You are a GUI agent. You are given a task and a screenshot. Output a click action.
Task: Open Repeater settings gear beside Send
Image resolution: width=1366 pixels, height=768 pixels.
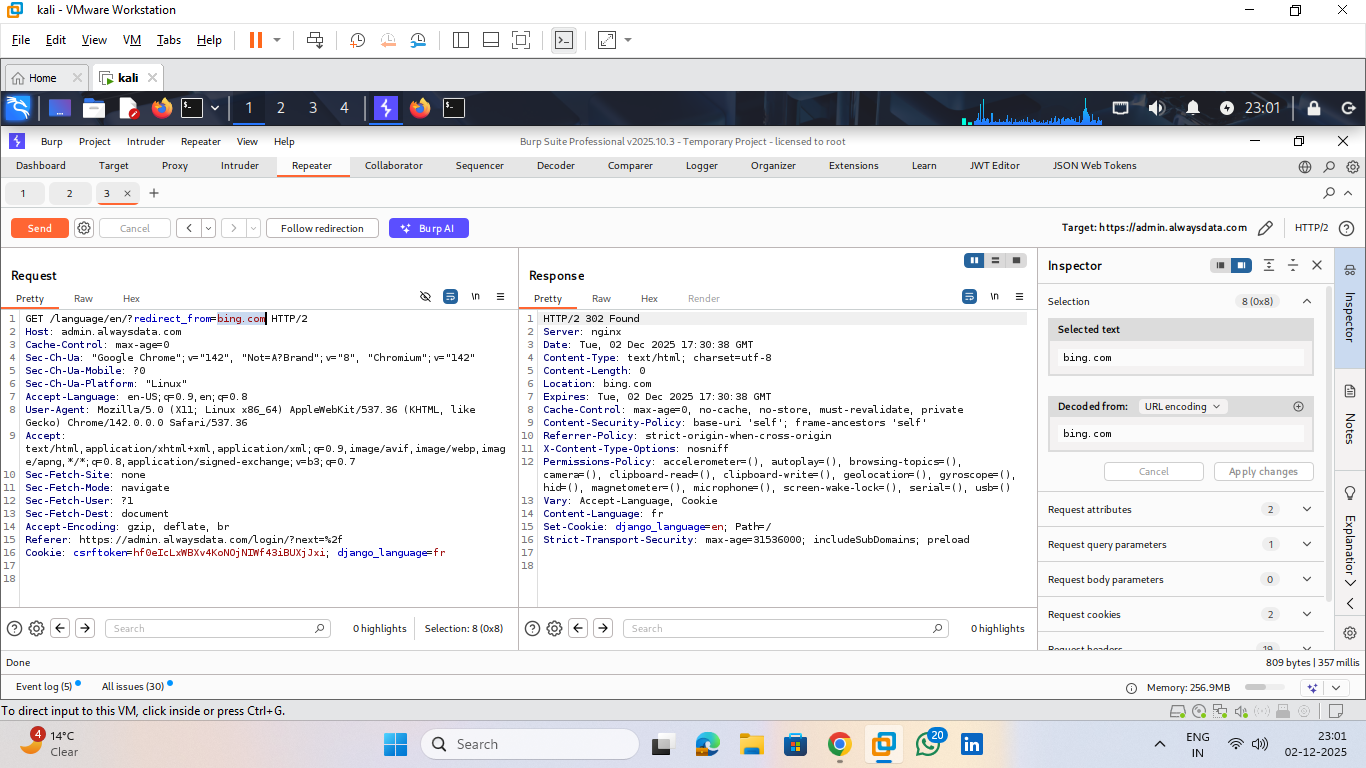[84, 228]
